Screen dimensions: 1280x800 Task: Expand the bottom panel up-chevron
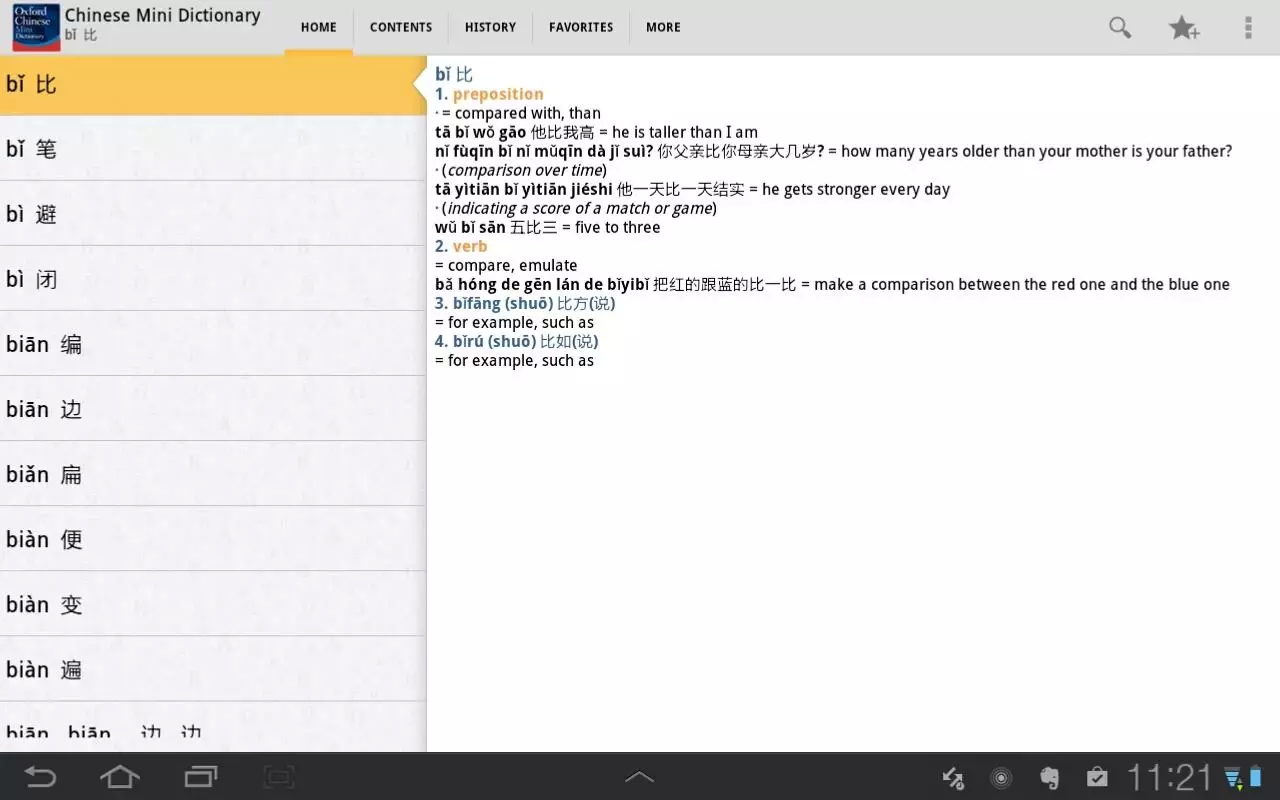pos(639,777)
